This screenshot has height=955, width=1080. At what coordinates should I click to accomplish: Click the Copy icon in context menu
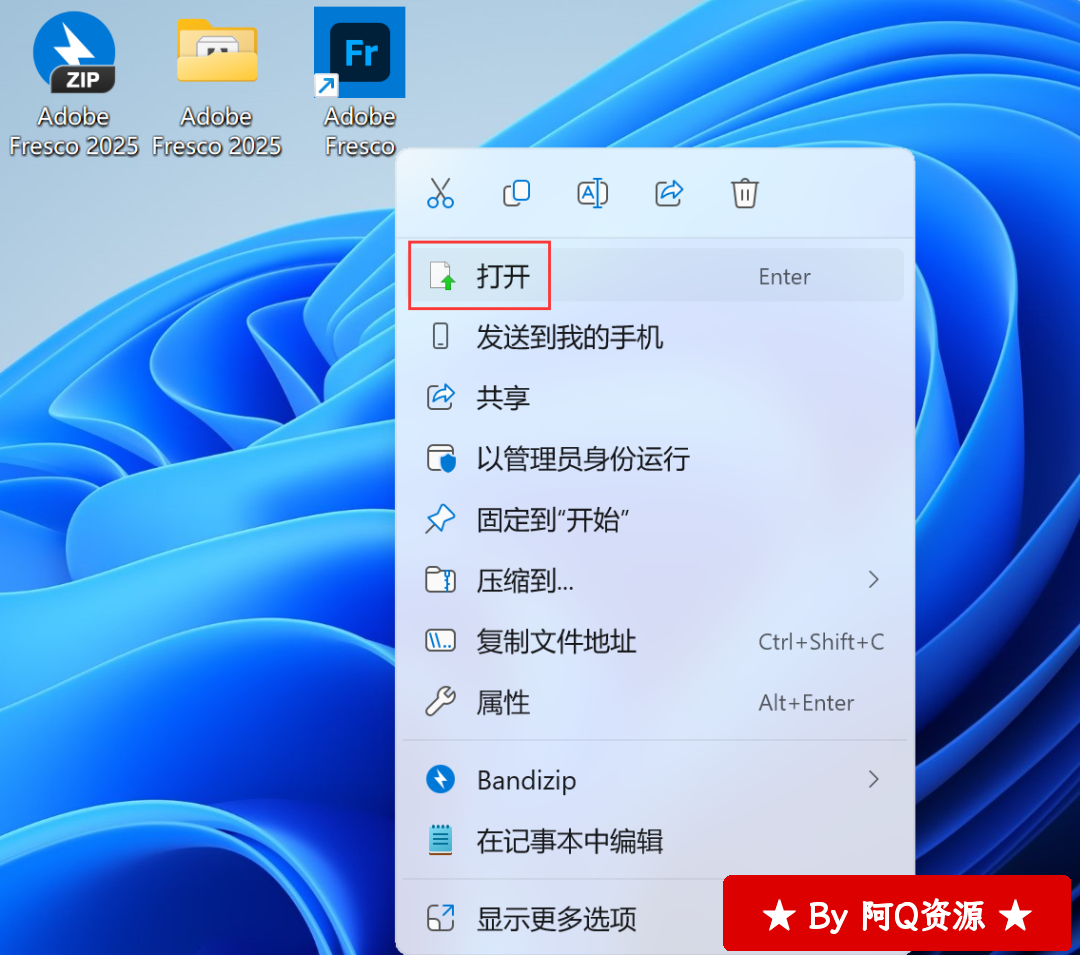(517, 193)
